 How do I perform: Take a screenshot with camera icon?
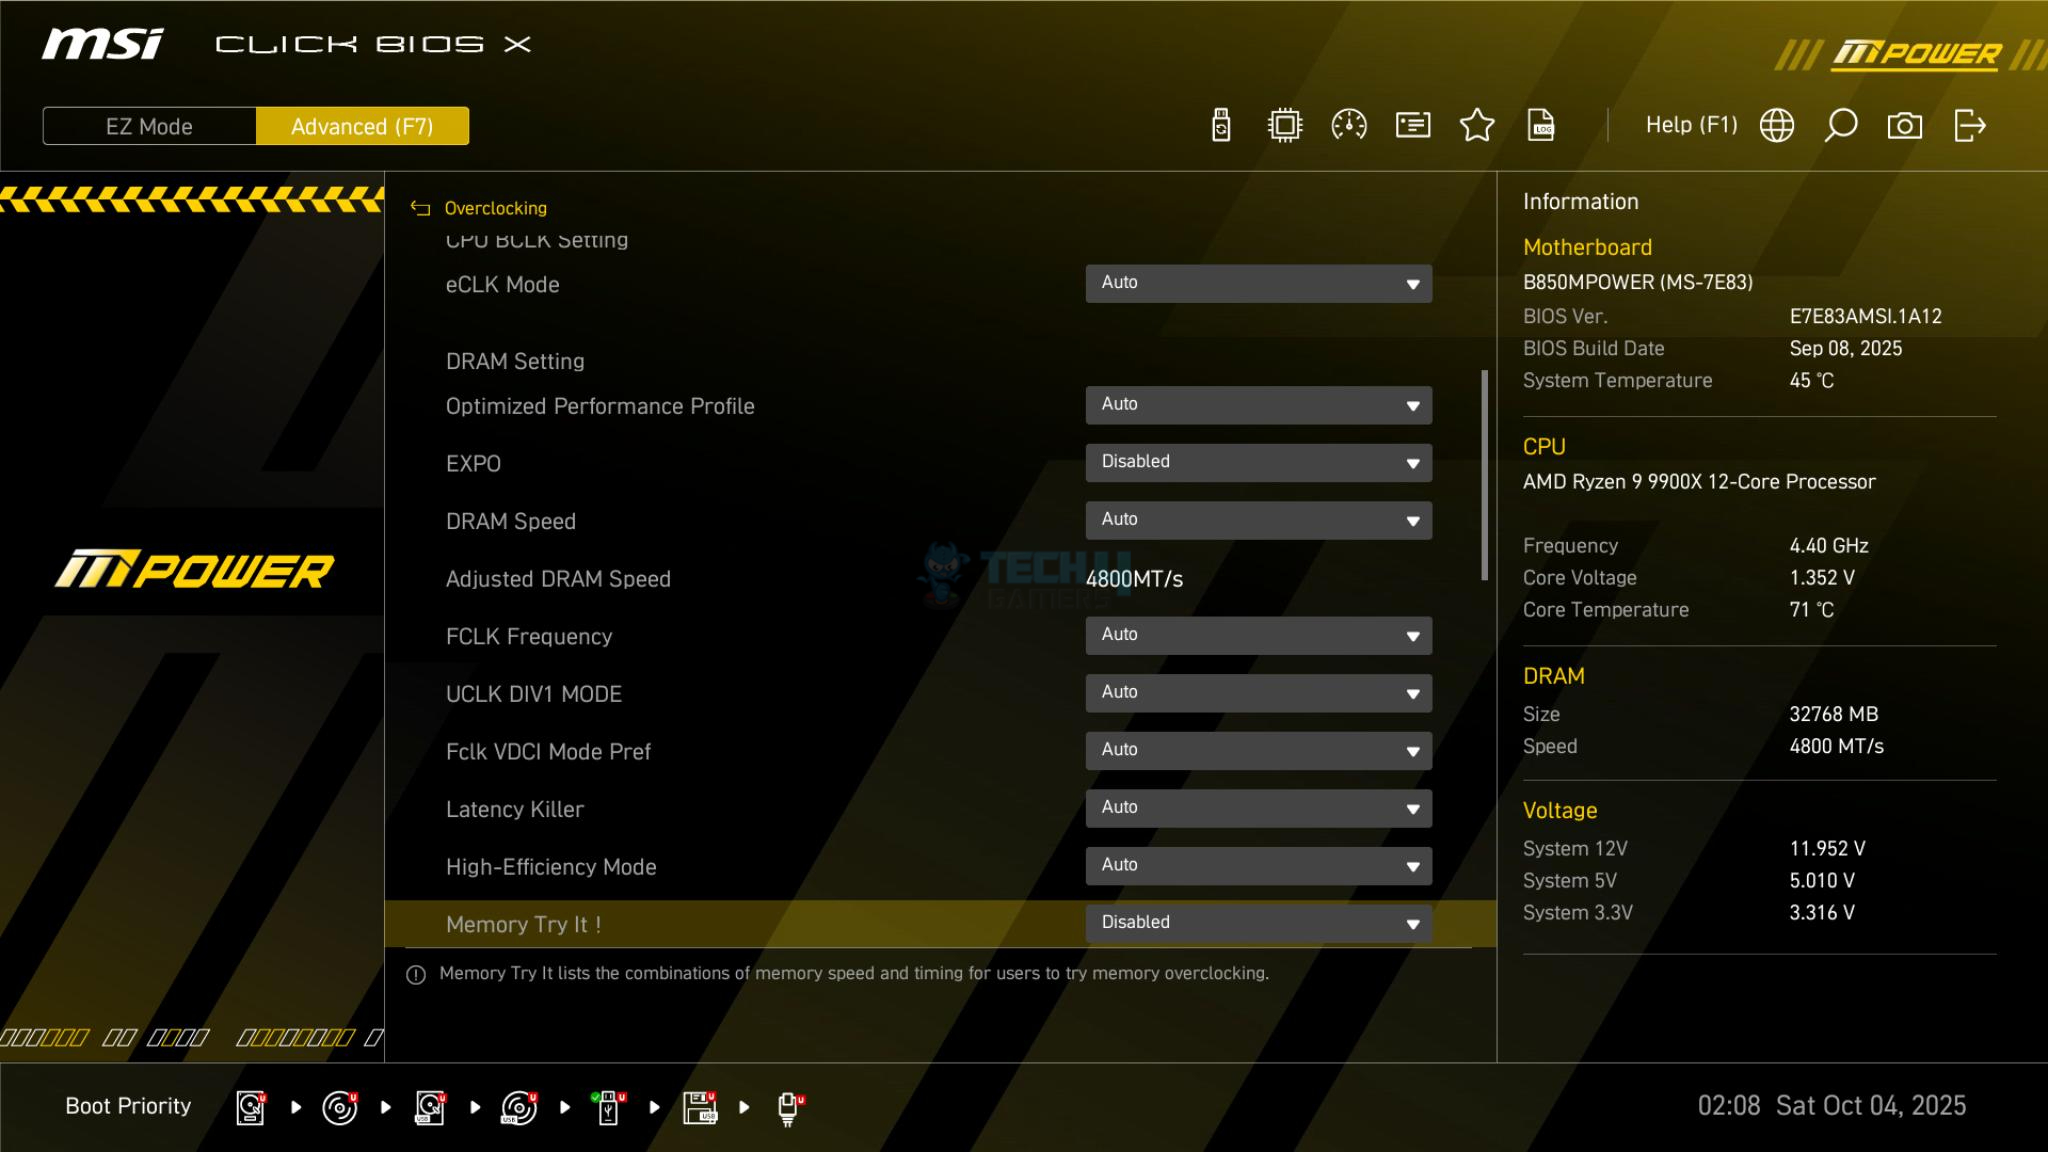coord(1904,126)
